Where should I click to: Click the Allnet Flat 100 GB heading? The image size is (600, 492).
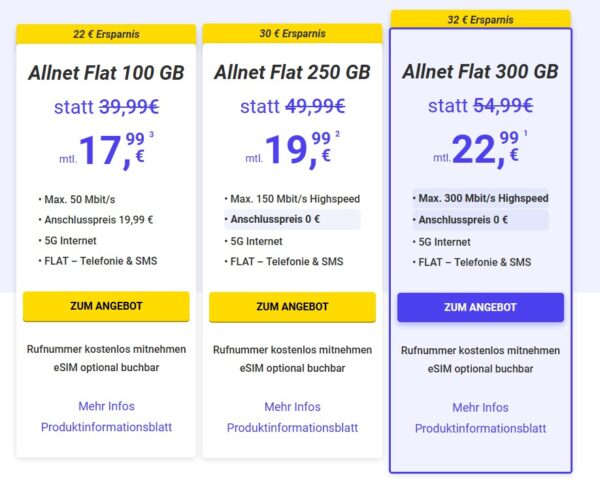(x=106, y=71)
